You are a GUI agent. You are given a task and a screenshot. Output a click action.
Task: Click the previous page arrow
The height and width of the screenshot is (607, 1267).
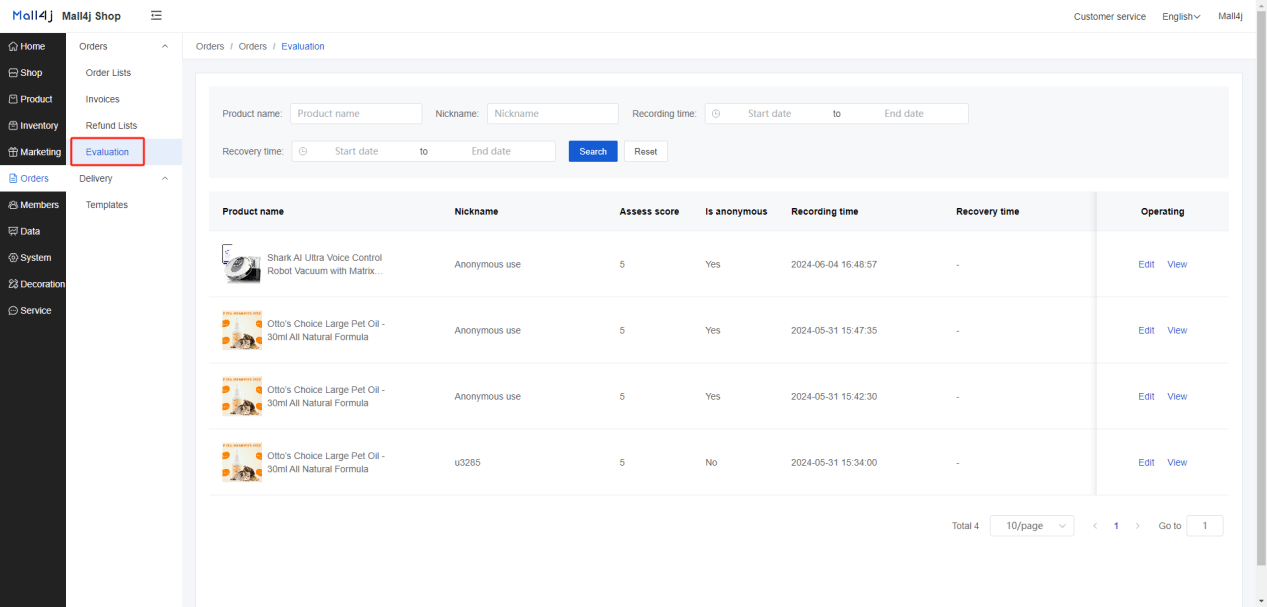point(1095,526)
